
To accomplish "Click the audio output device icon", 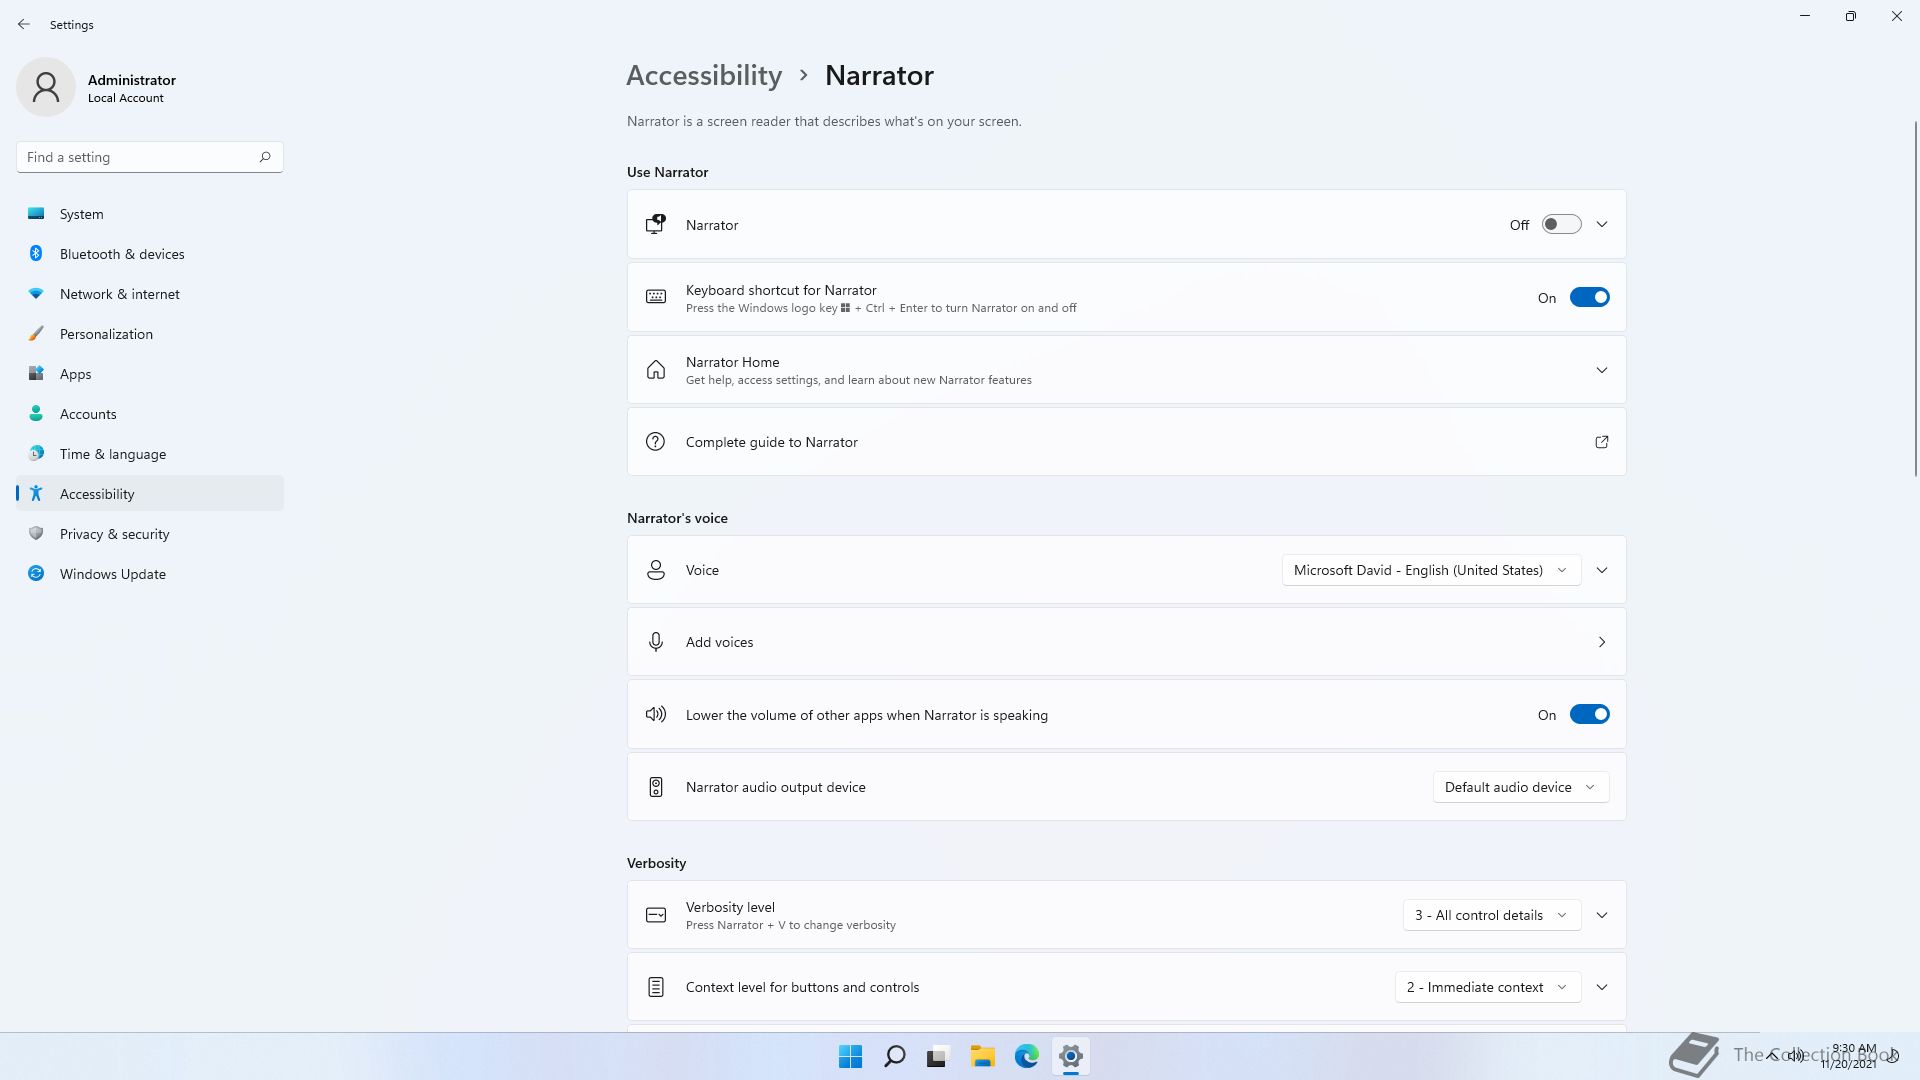I will [656, 787].
